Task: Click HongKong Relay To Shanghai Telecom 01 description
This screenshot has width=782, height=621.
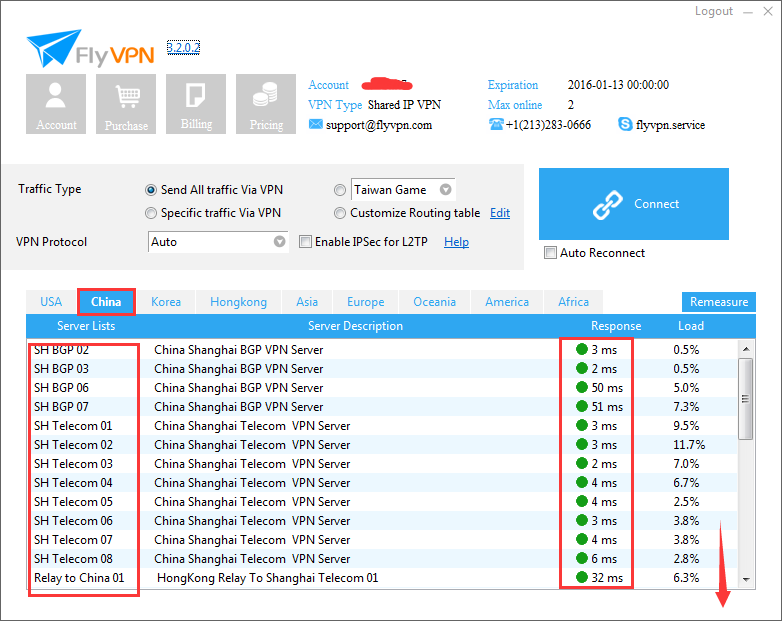Action: pos(267,578)
